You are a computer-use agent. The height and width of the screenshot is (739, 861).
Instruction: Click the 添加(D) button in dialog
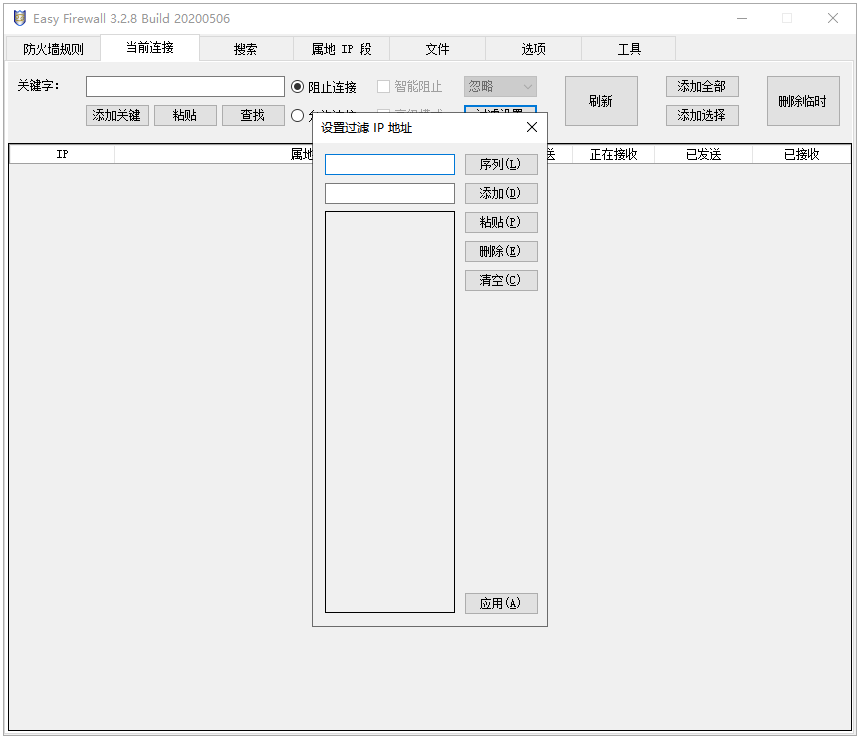click(x=501, y=193)
